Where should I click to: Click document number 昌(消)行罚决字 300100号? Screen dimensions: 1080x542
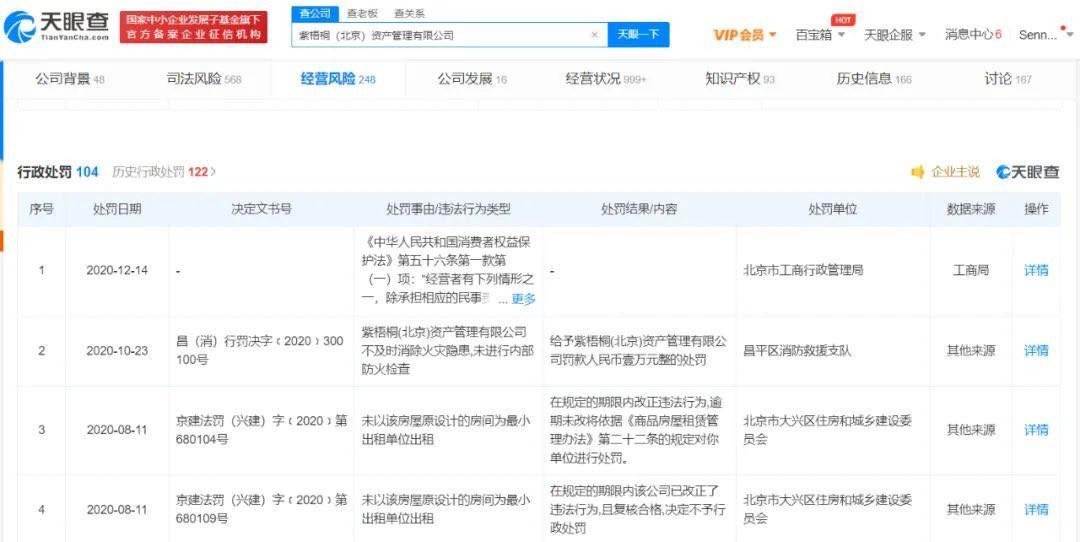(x=260, y=351)
